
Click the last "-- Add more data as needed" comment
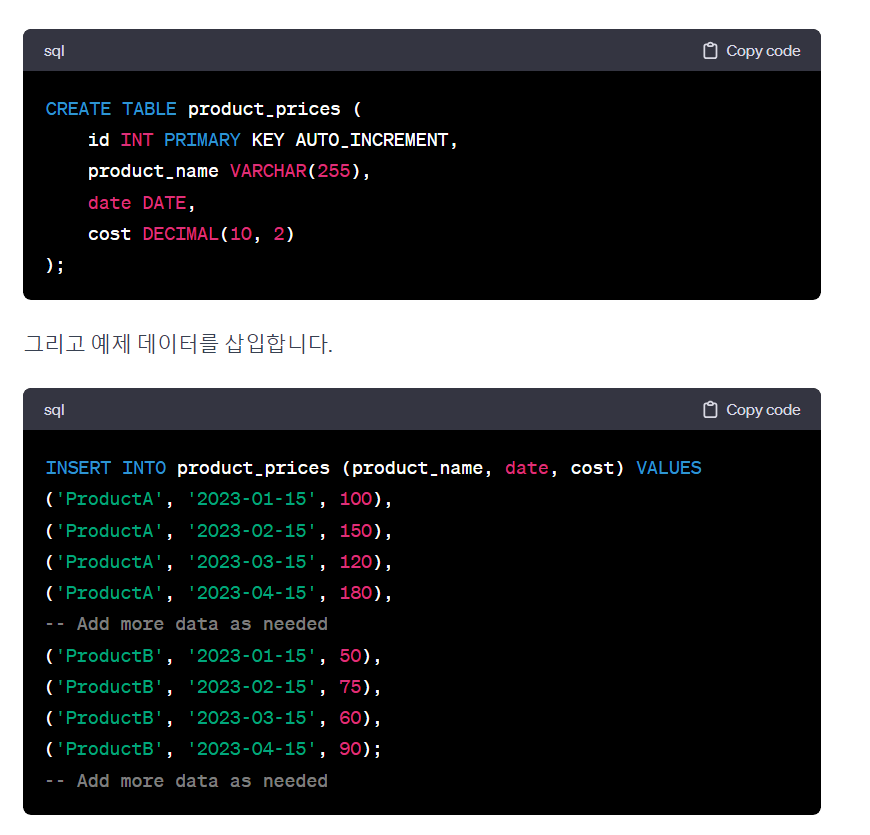click(x=186, y=781)
